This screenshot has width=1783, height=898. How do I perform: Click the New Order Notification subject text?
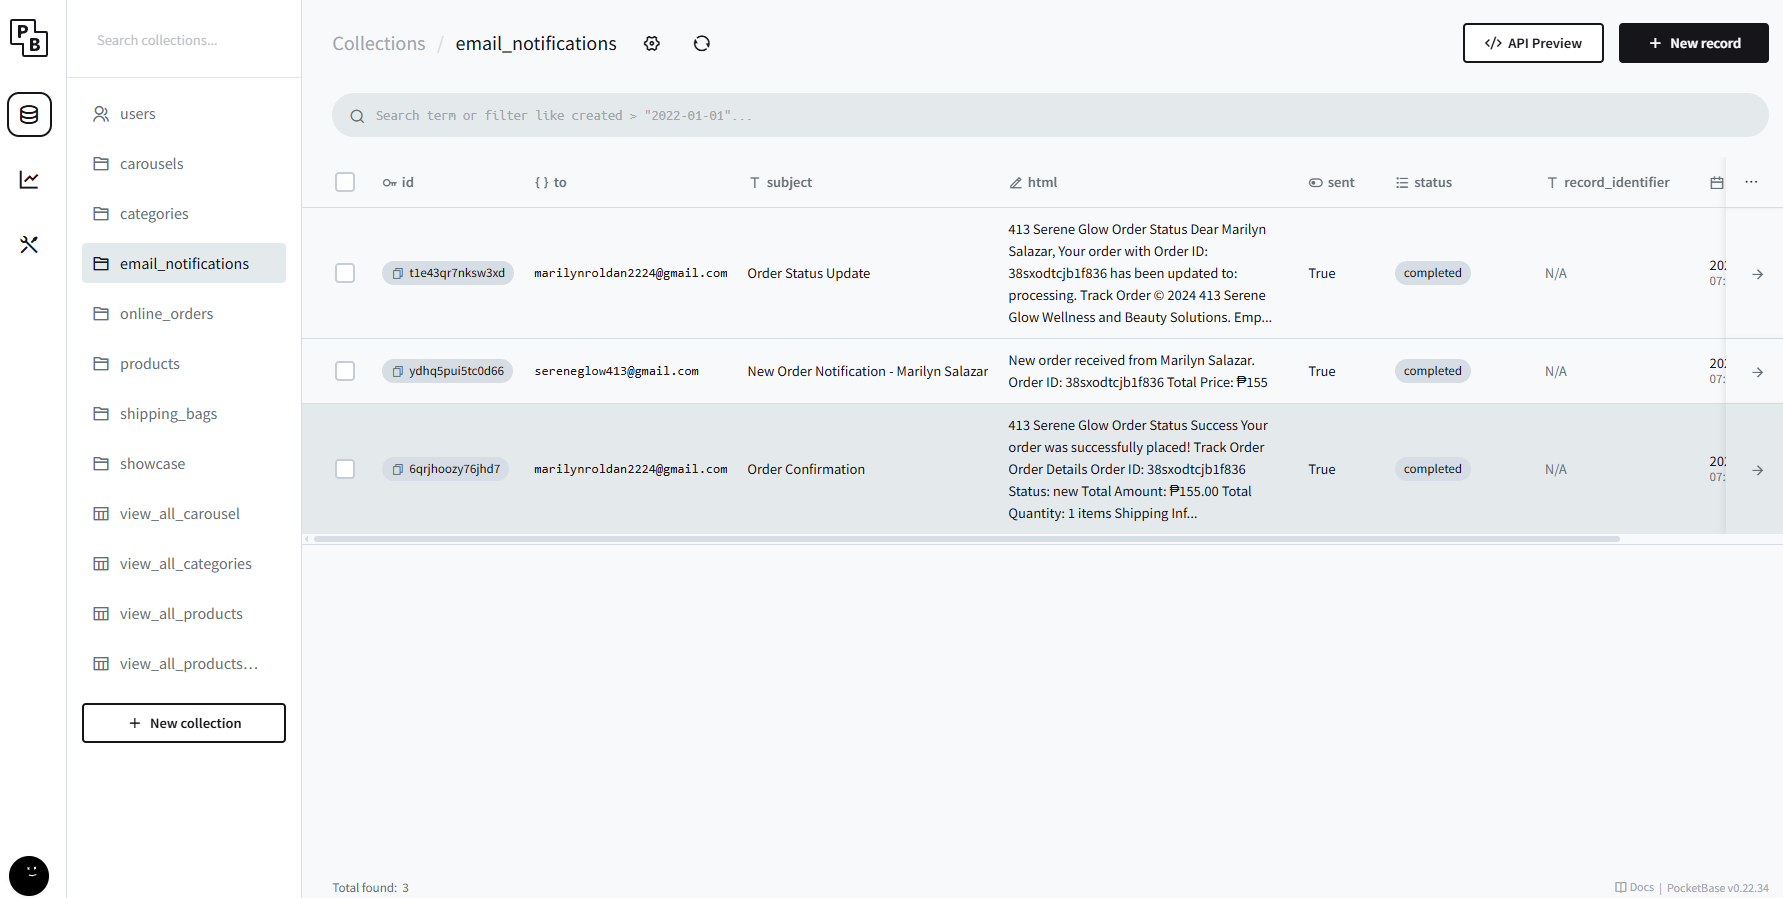tap(868, 371)
